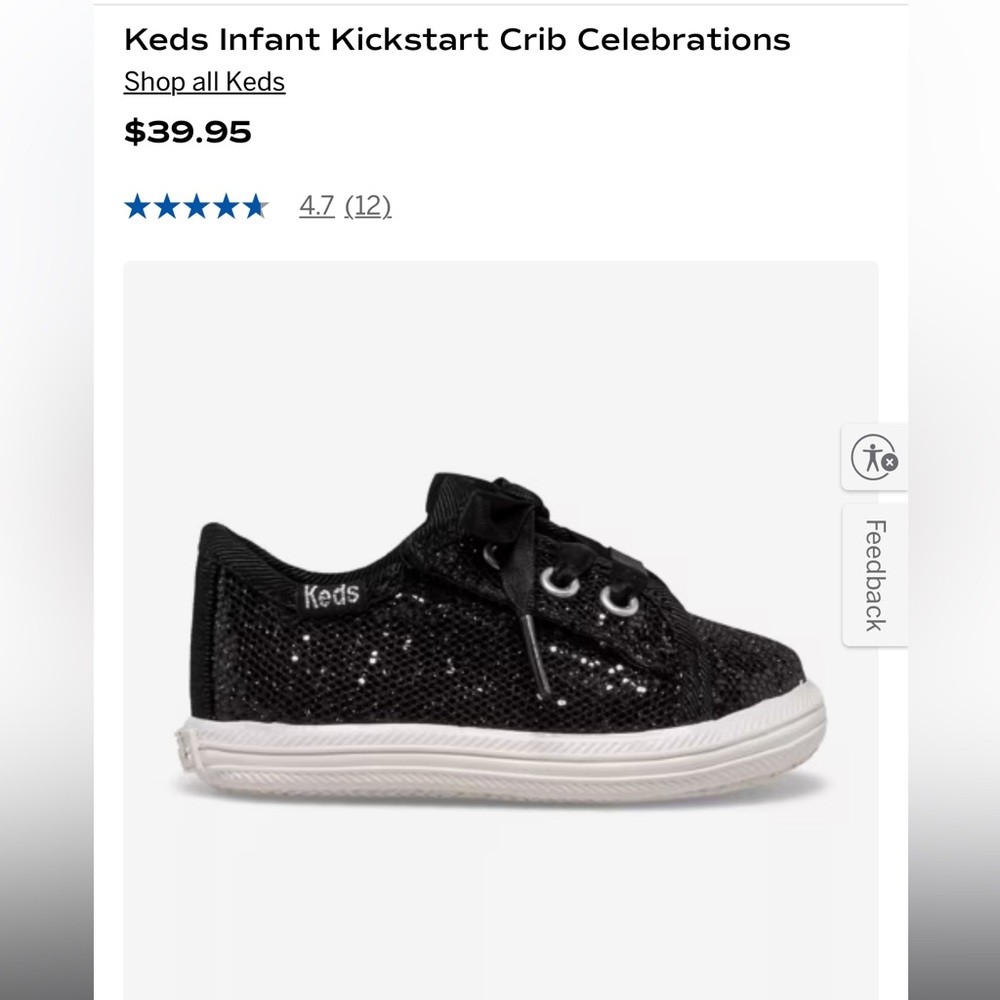Select the second rating star
Screen dimensions: 1000x1000
[164, 205]
